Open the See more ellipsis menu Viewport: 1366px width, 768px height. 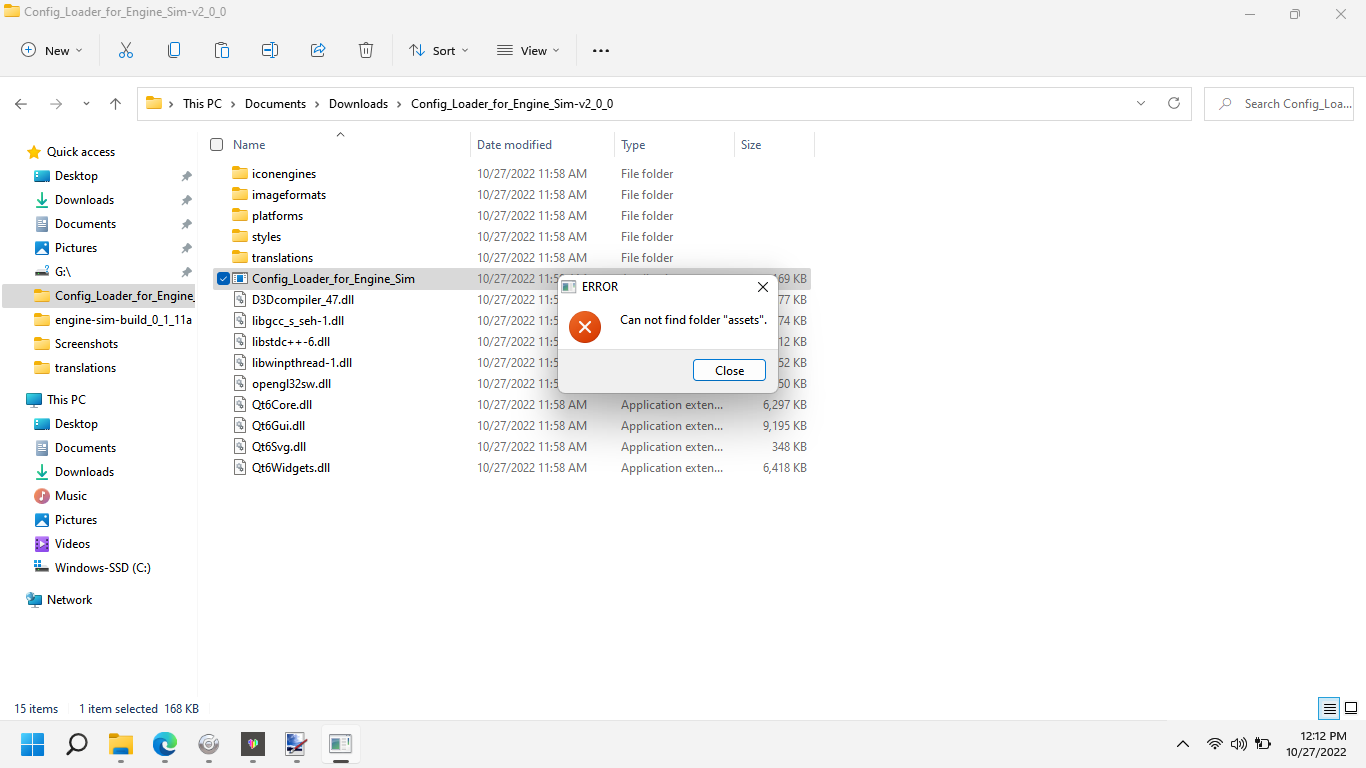click(x=600, y=50)
